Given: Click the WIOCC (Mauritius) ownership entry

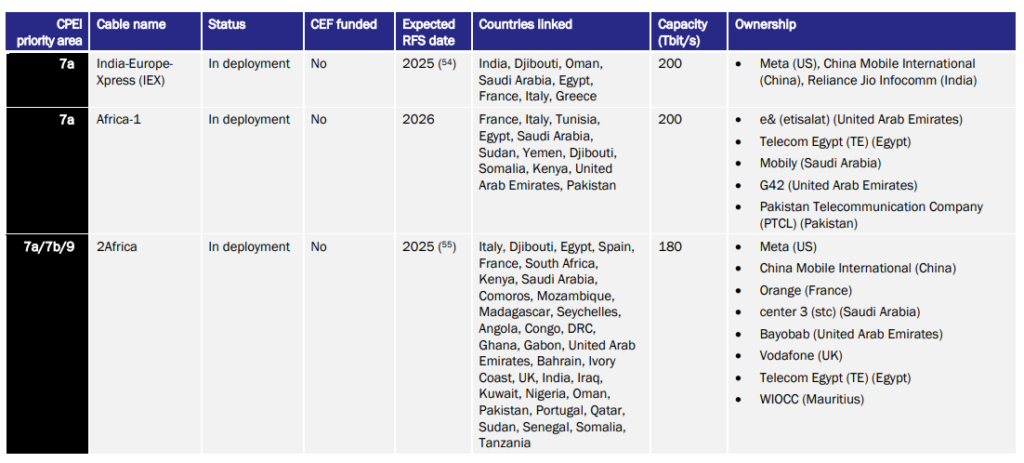Looking at the screenshot, I should [x=812, y=400].
